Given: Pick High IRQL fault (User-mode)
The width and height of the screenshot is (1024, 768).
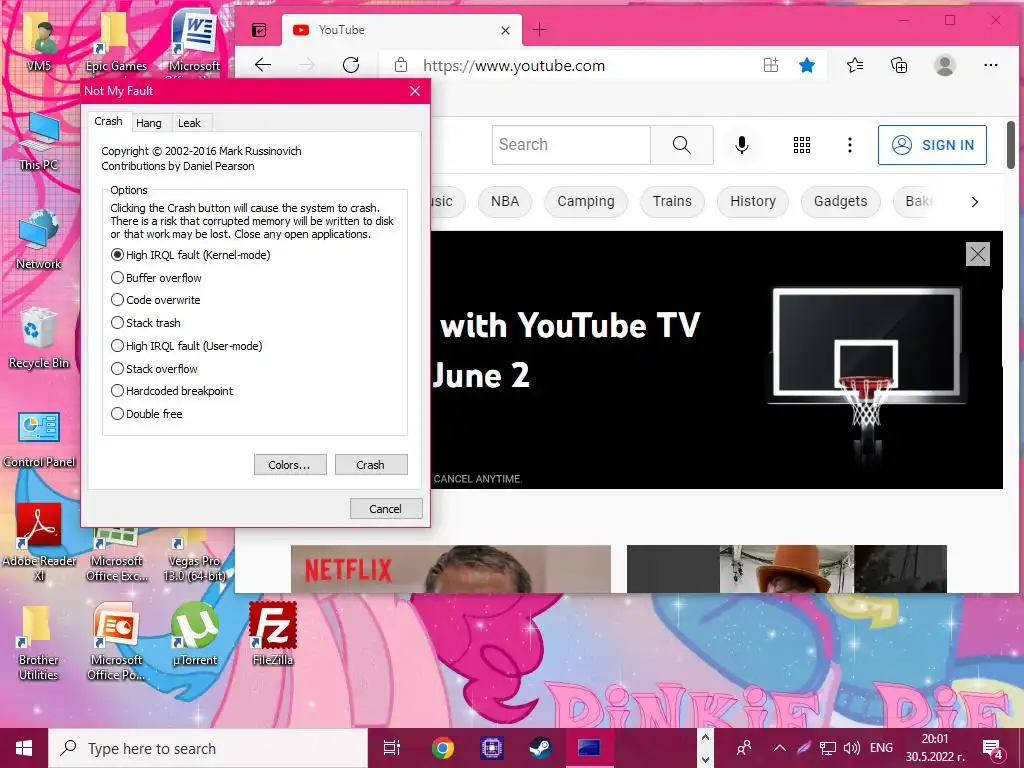Looking at the screenshot, I should pos(187,345).
